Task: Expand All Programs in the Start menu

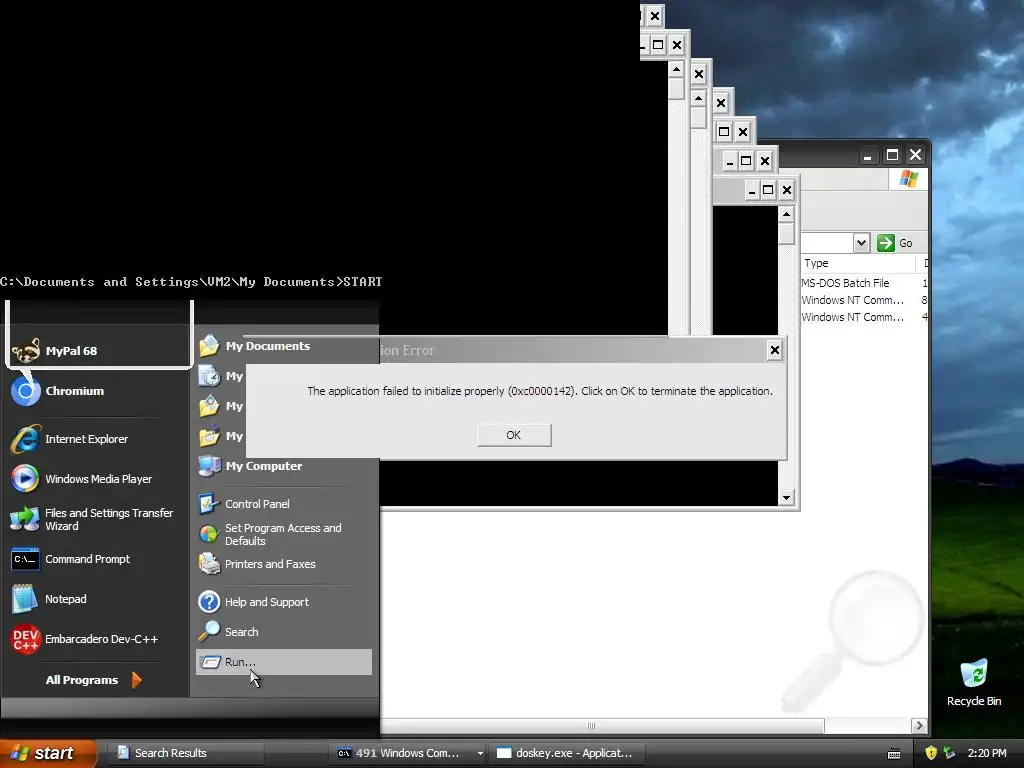Action: pos(93,680)
